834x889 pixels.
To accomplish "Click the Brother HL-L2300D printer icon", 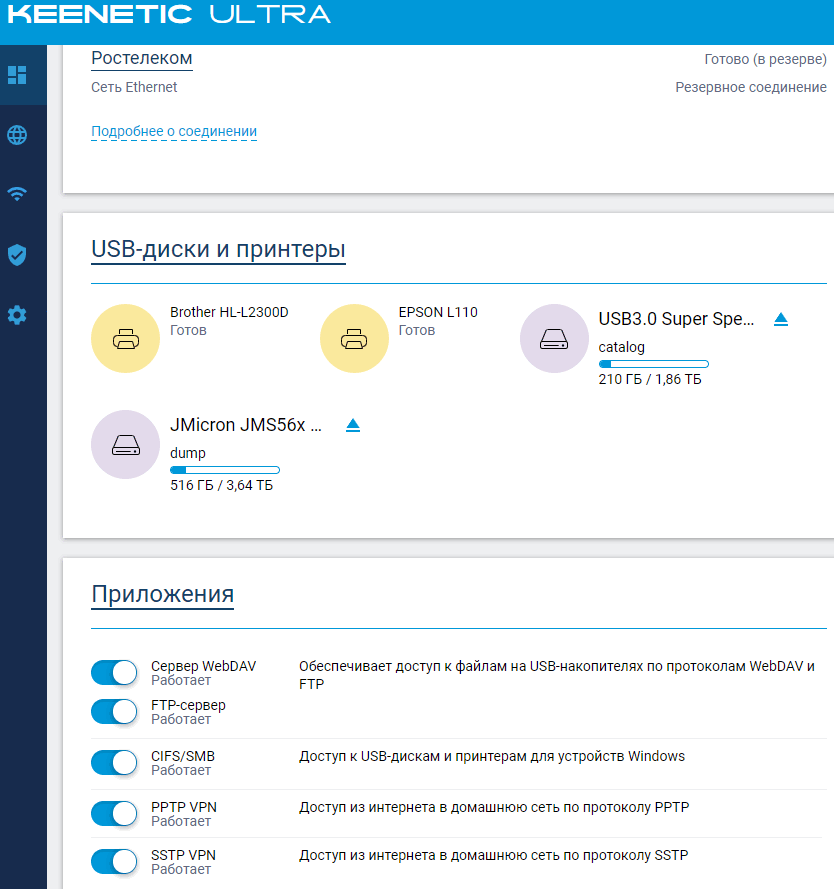I will [126, 340].
